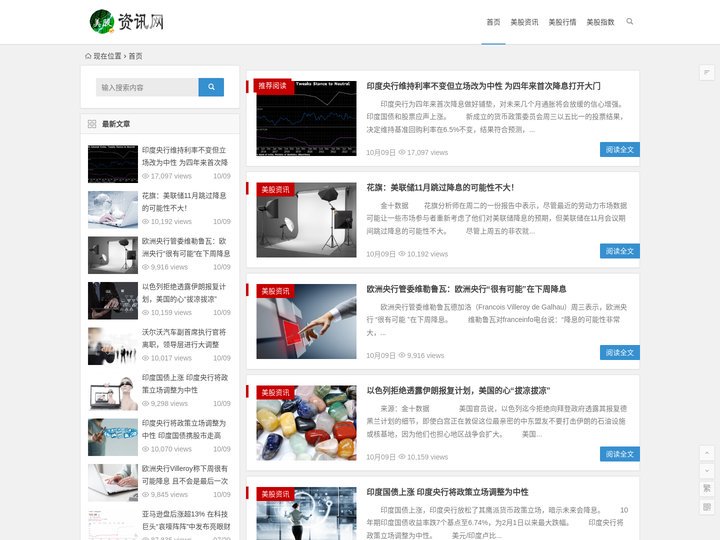Open 美股指数 navigation menu item
Viewport: 720px width, 540px height.
pyautogui.click(x=600, y=22)
